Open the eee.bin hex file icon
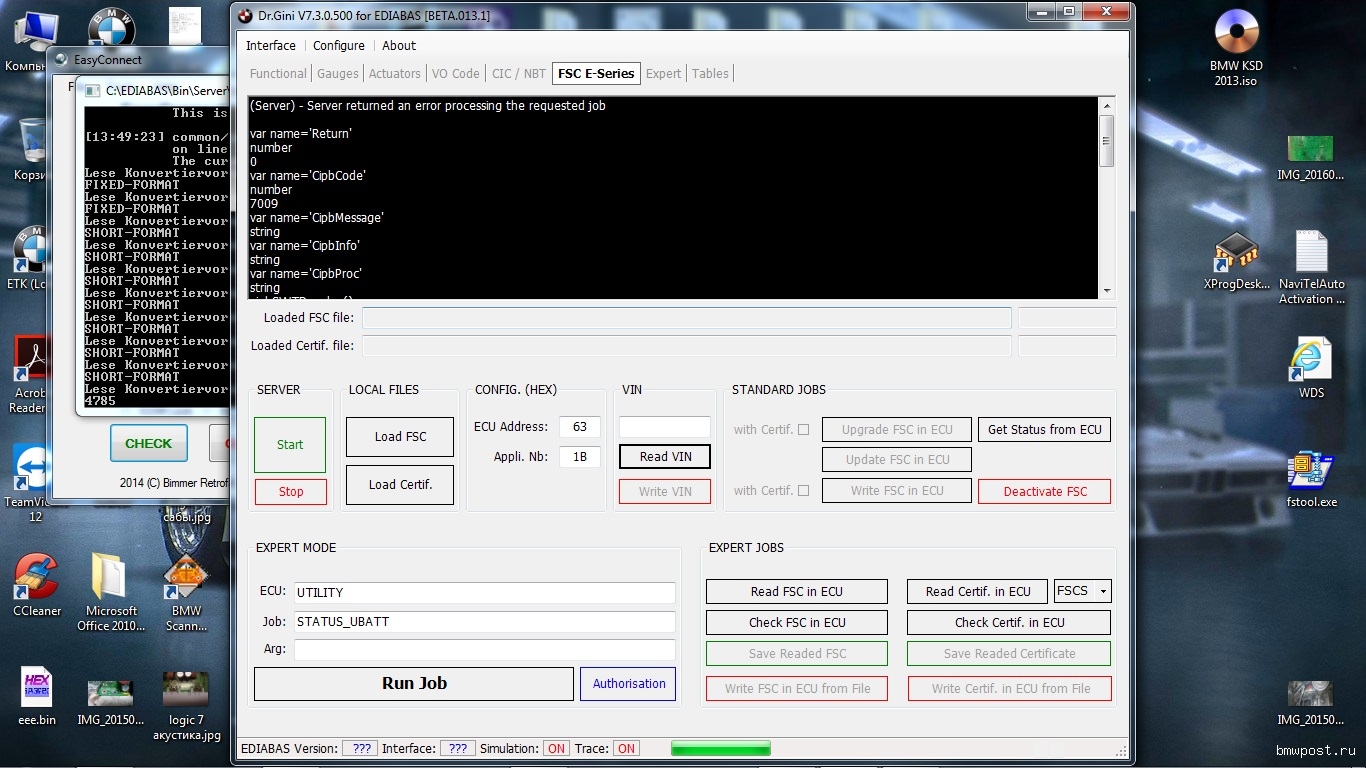The width and height of the screenshot is (1366, 768). click(37, 688)
